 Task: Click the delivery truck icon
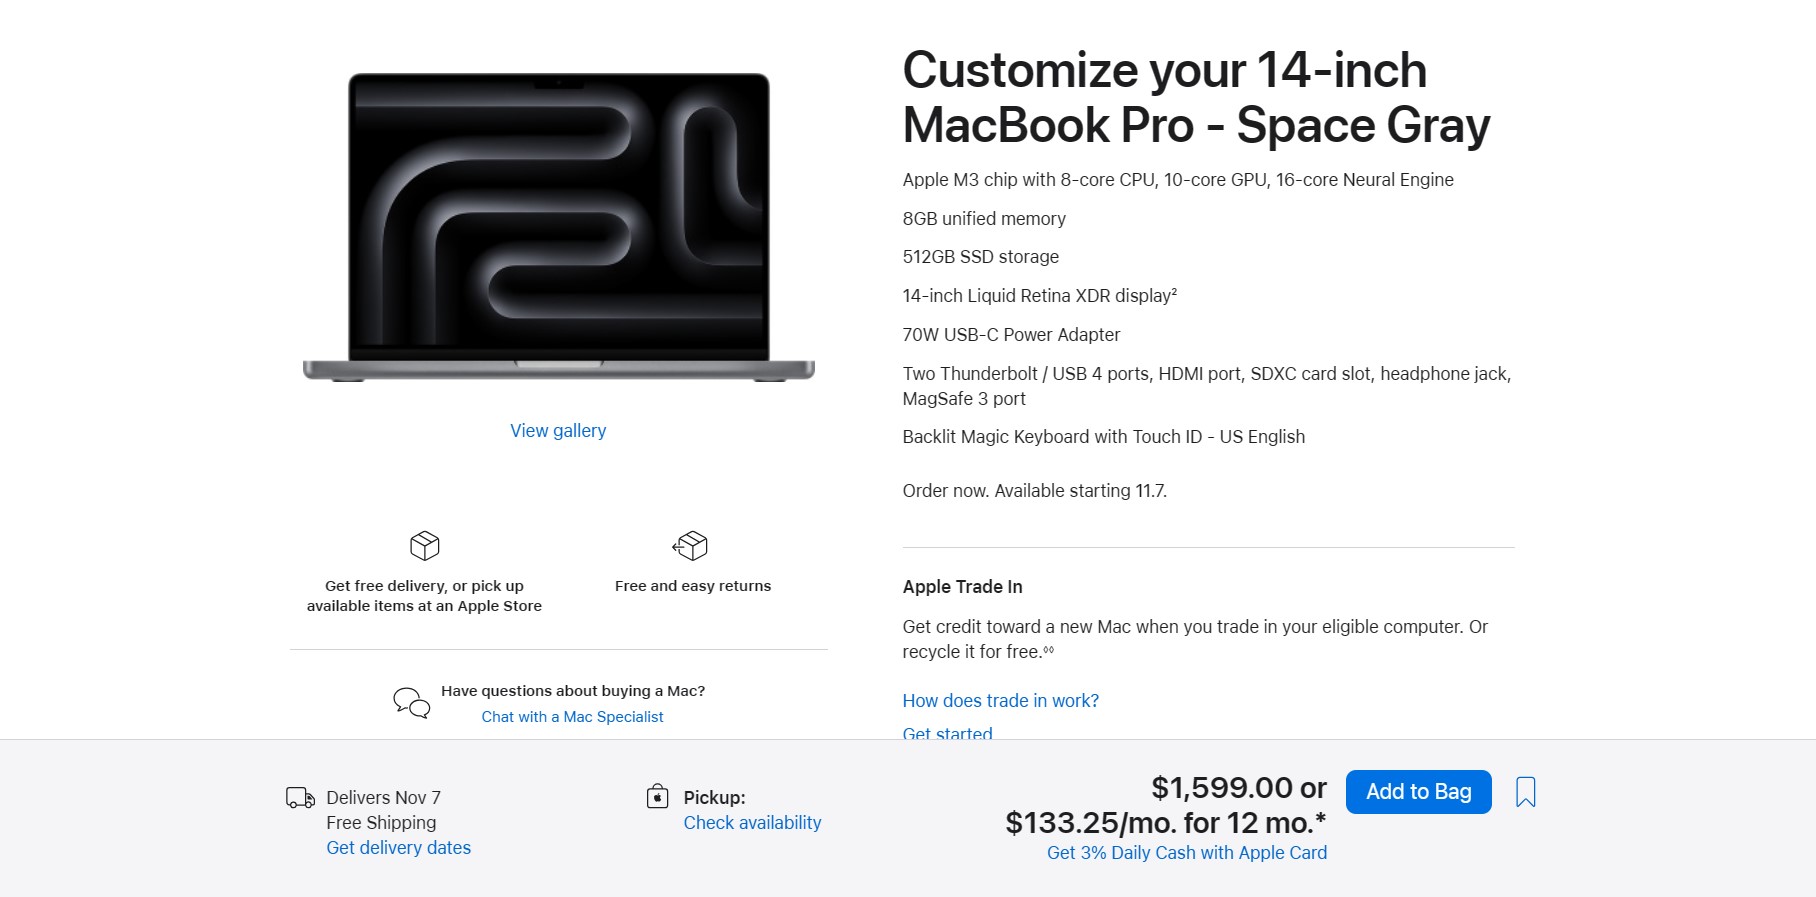tap(300, 798)
